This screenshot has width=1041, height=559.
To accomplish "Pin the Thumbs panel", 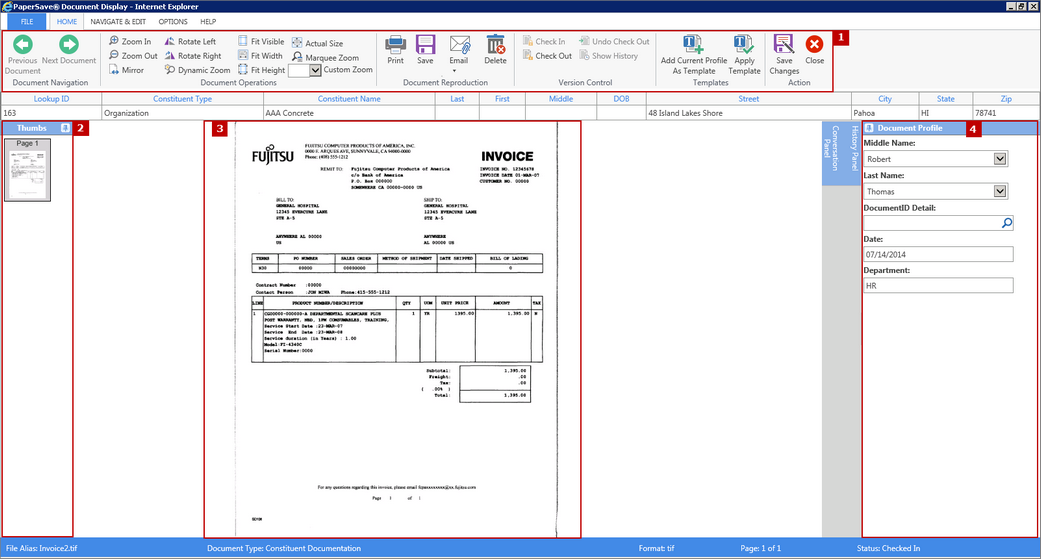I will pos(65,128).
